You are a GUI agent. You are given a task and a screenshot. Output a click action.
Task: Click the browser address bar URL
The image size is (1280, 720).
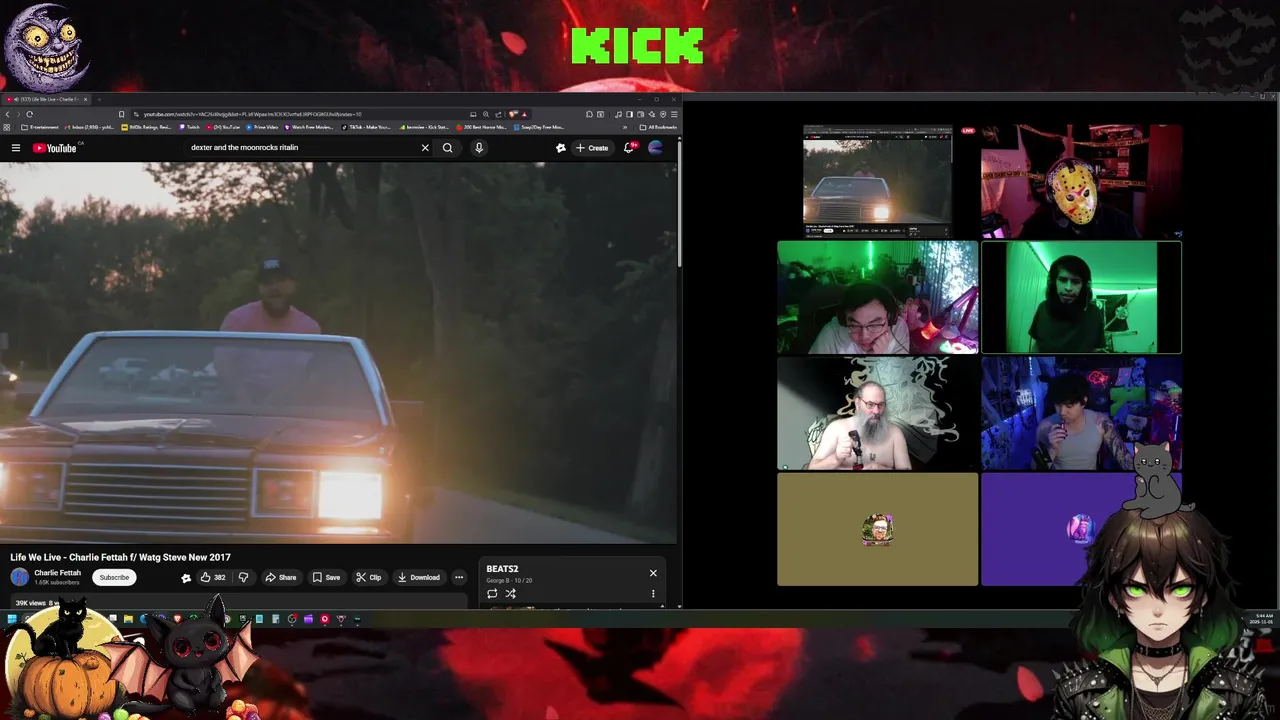tap(252, 114)
